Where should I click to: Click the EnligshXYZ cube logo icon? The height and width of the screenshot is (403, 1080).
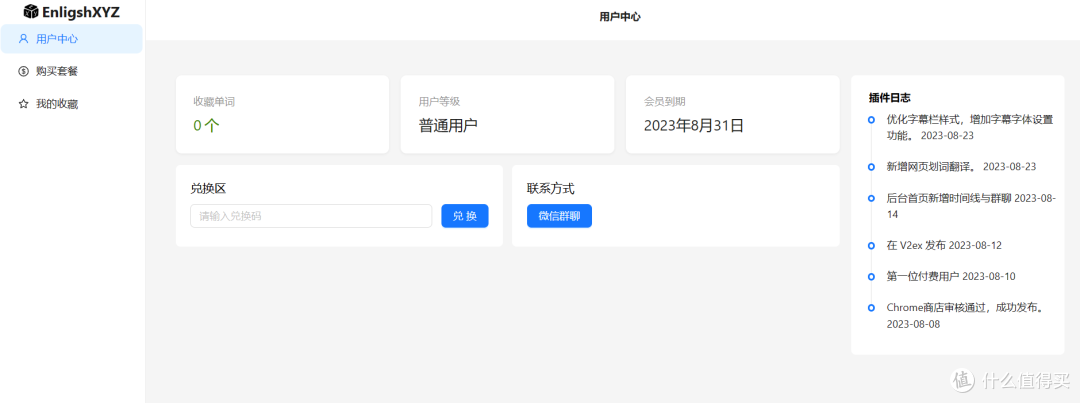coord(31,10)
